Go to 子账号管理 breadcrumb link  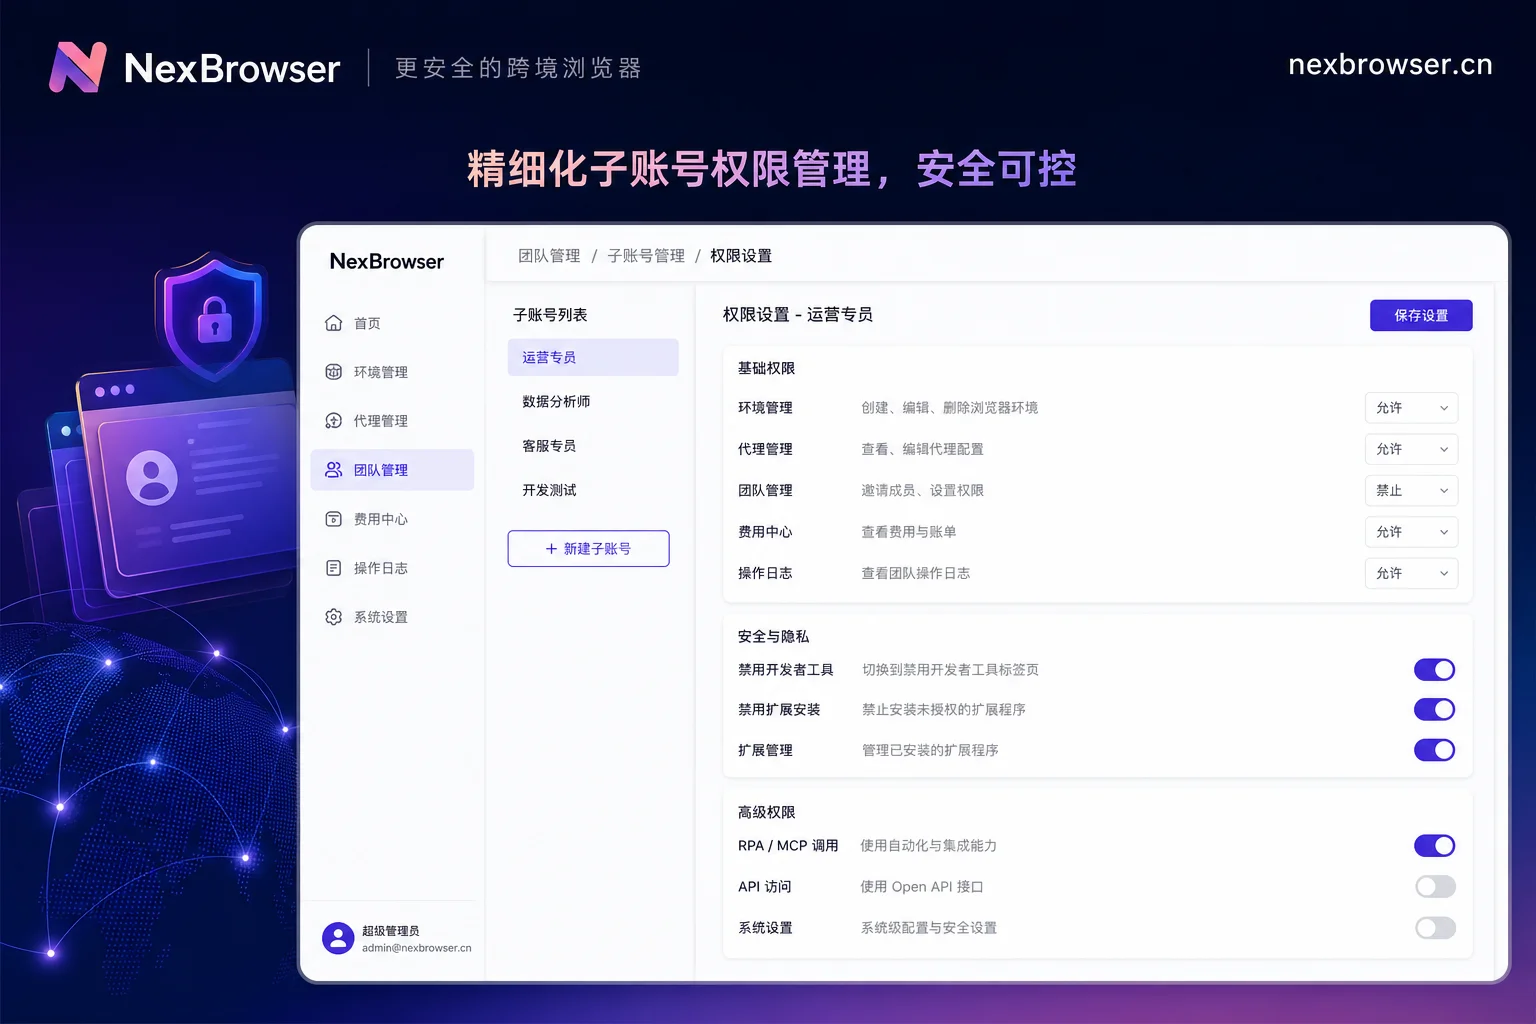646,256
